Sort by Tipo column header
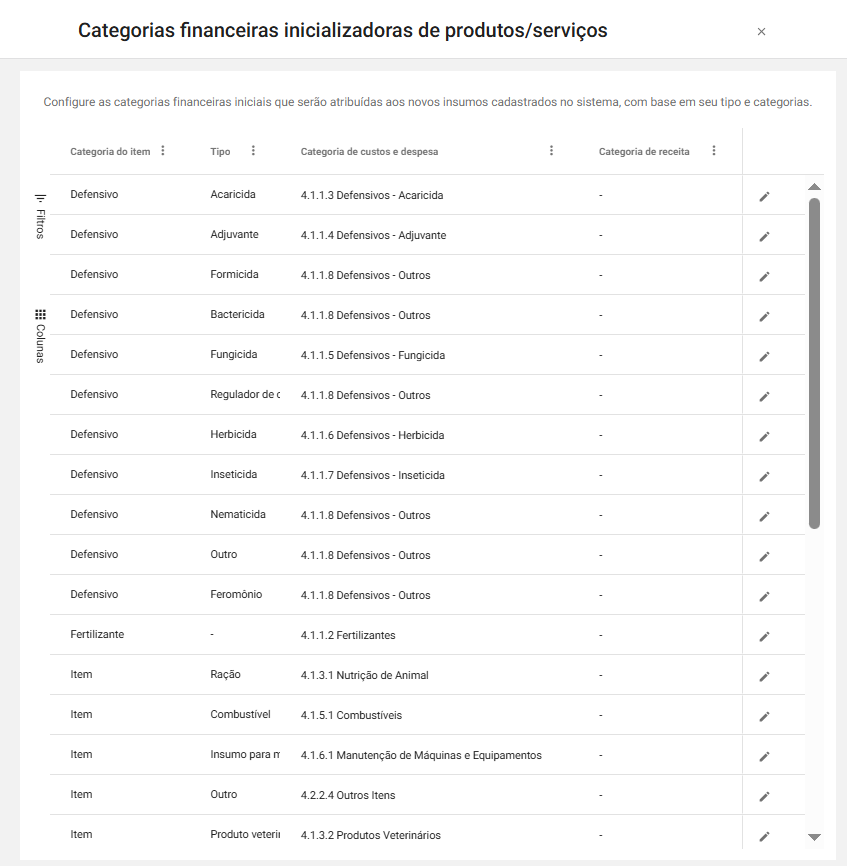This screenshot has height=866, width=847. click(220, 152)
